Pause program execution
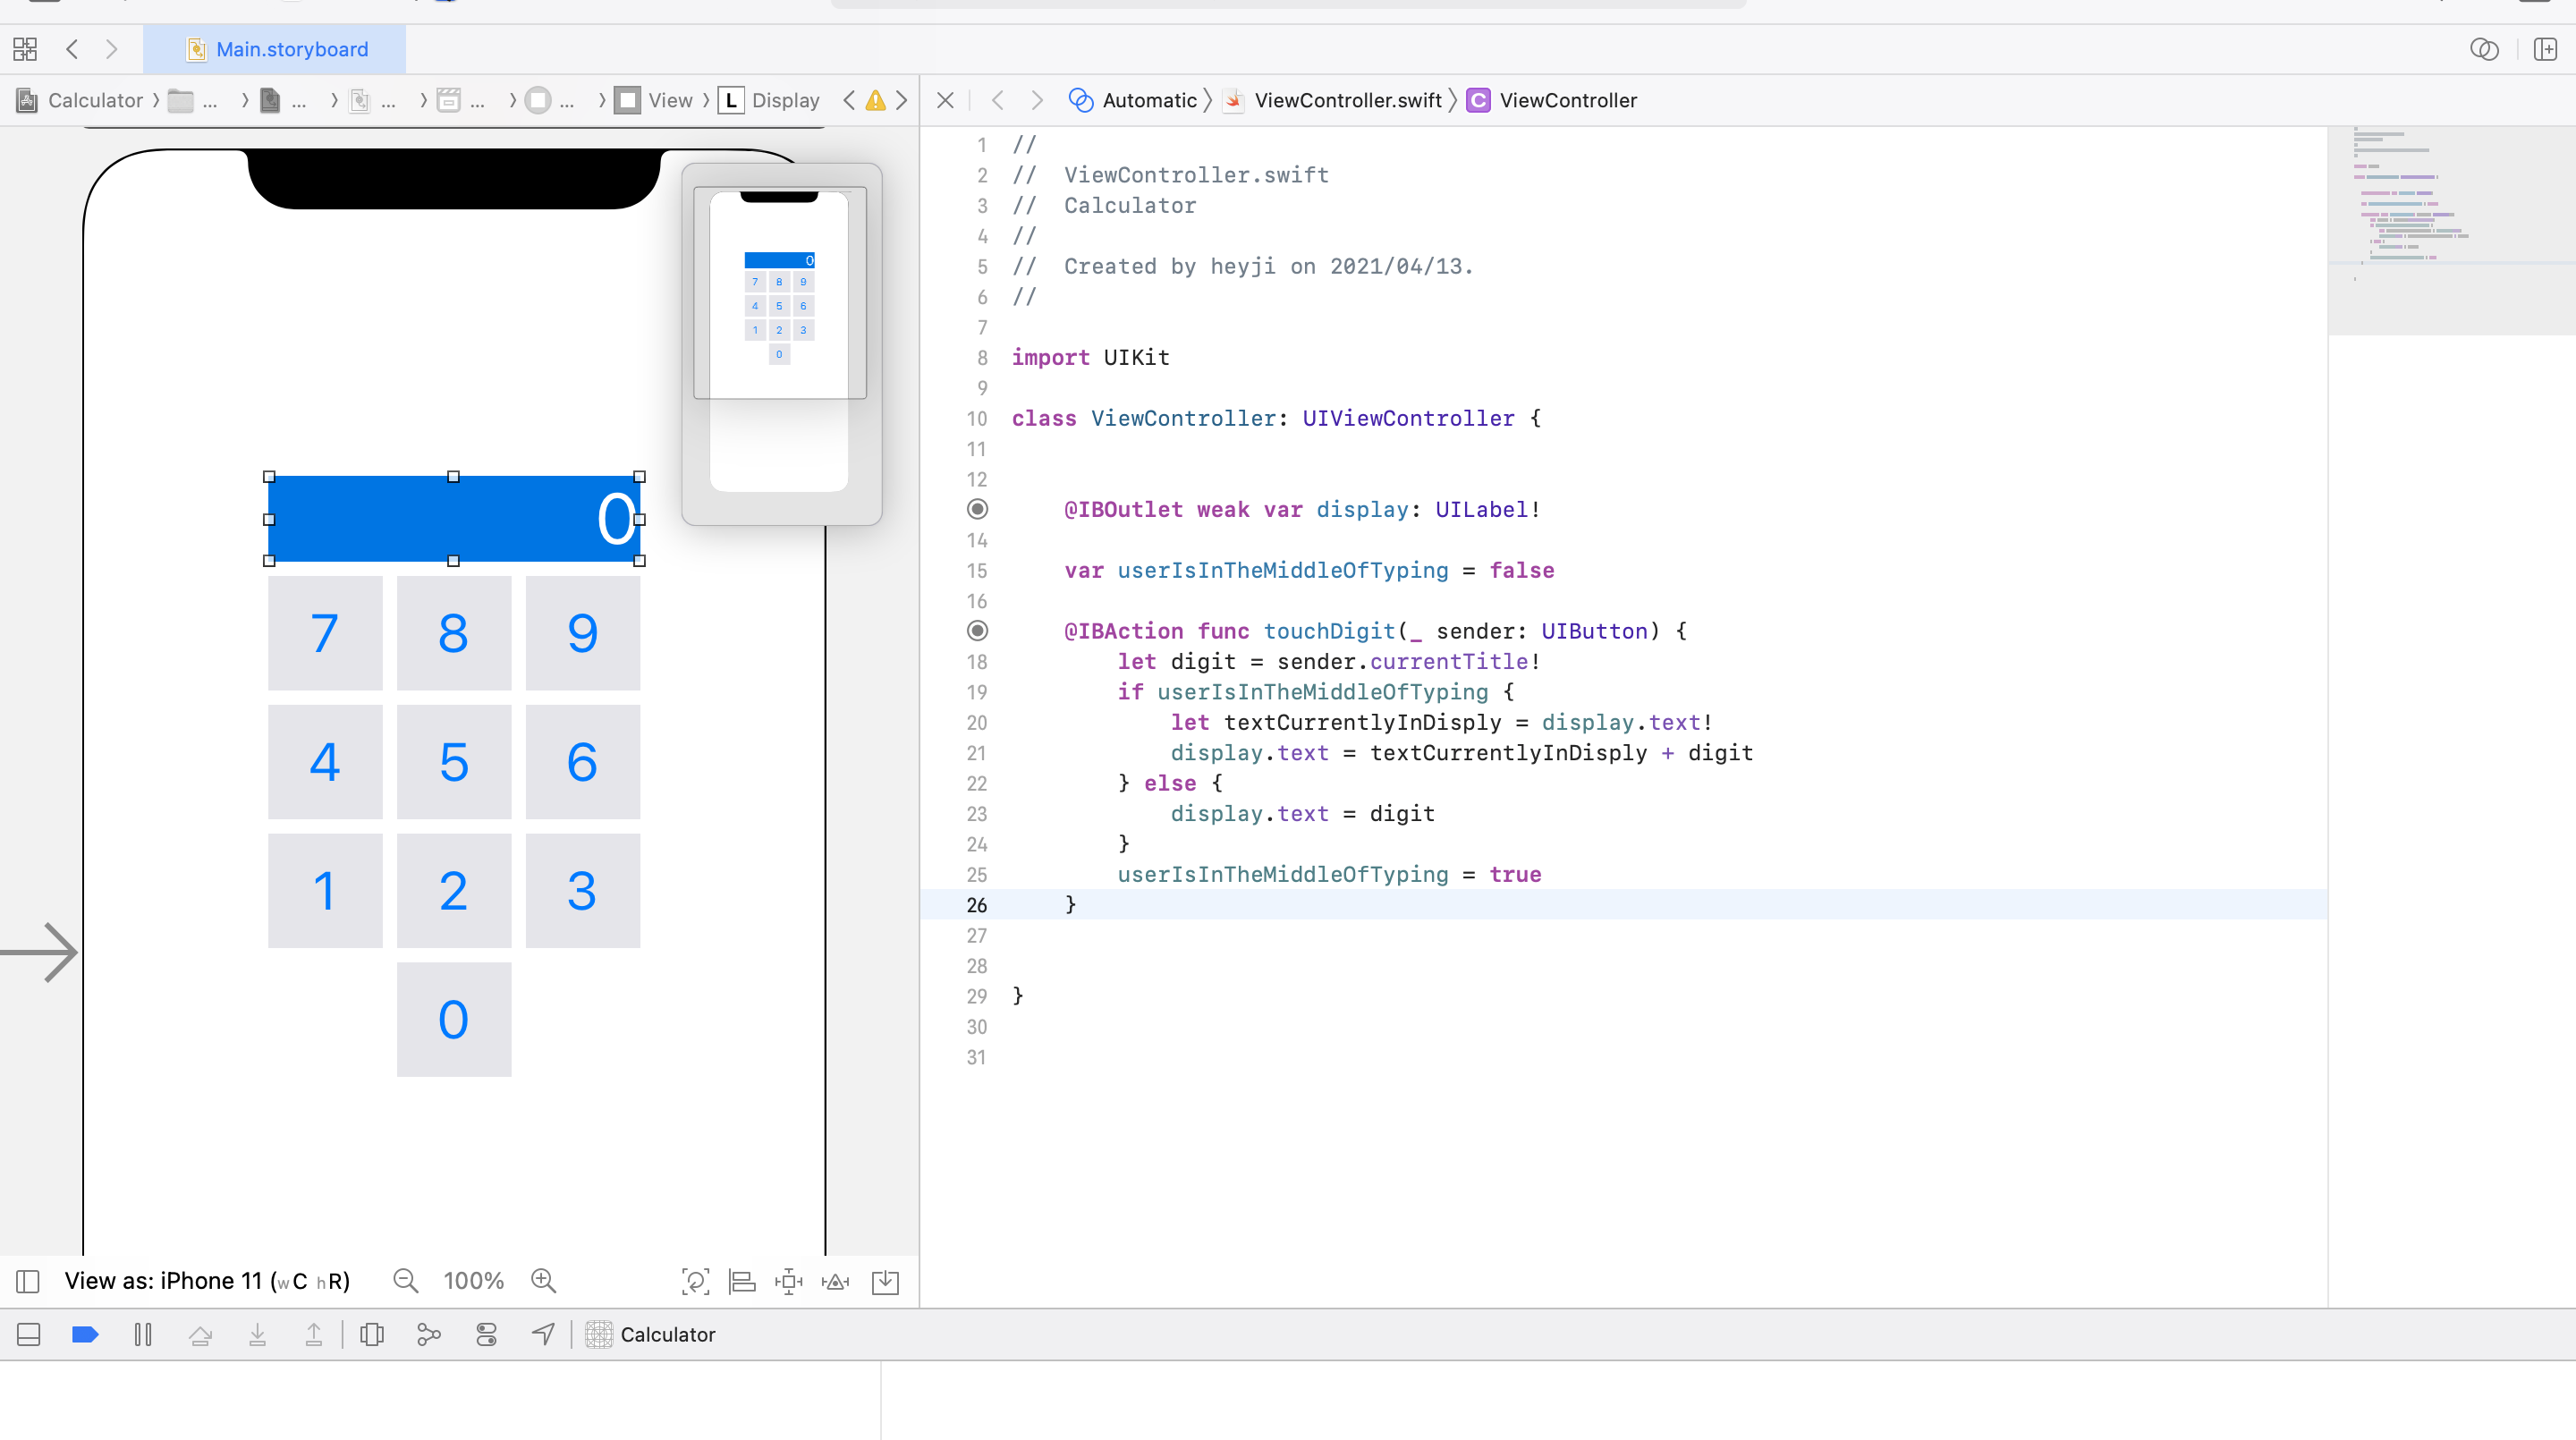Screen dimensions: 2576x1440 point(143,1334)
